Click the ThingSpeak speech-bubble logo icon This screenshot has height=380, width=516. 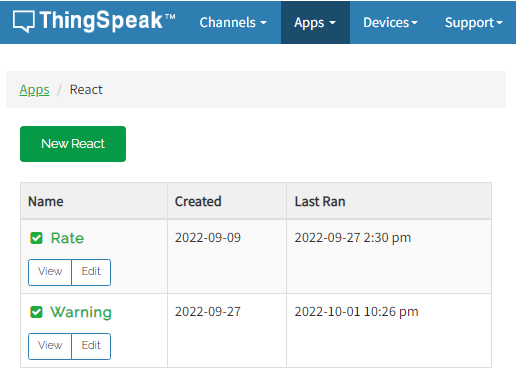click(x=23, y=22)
